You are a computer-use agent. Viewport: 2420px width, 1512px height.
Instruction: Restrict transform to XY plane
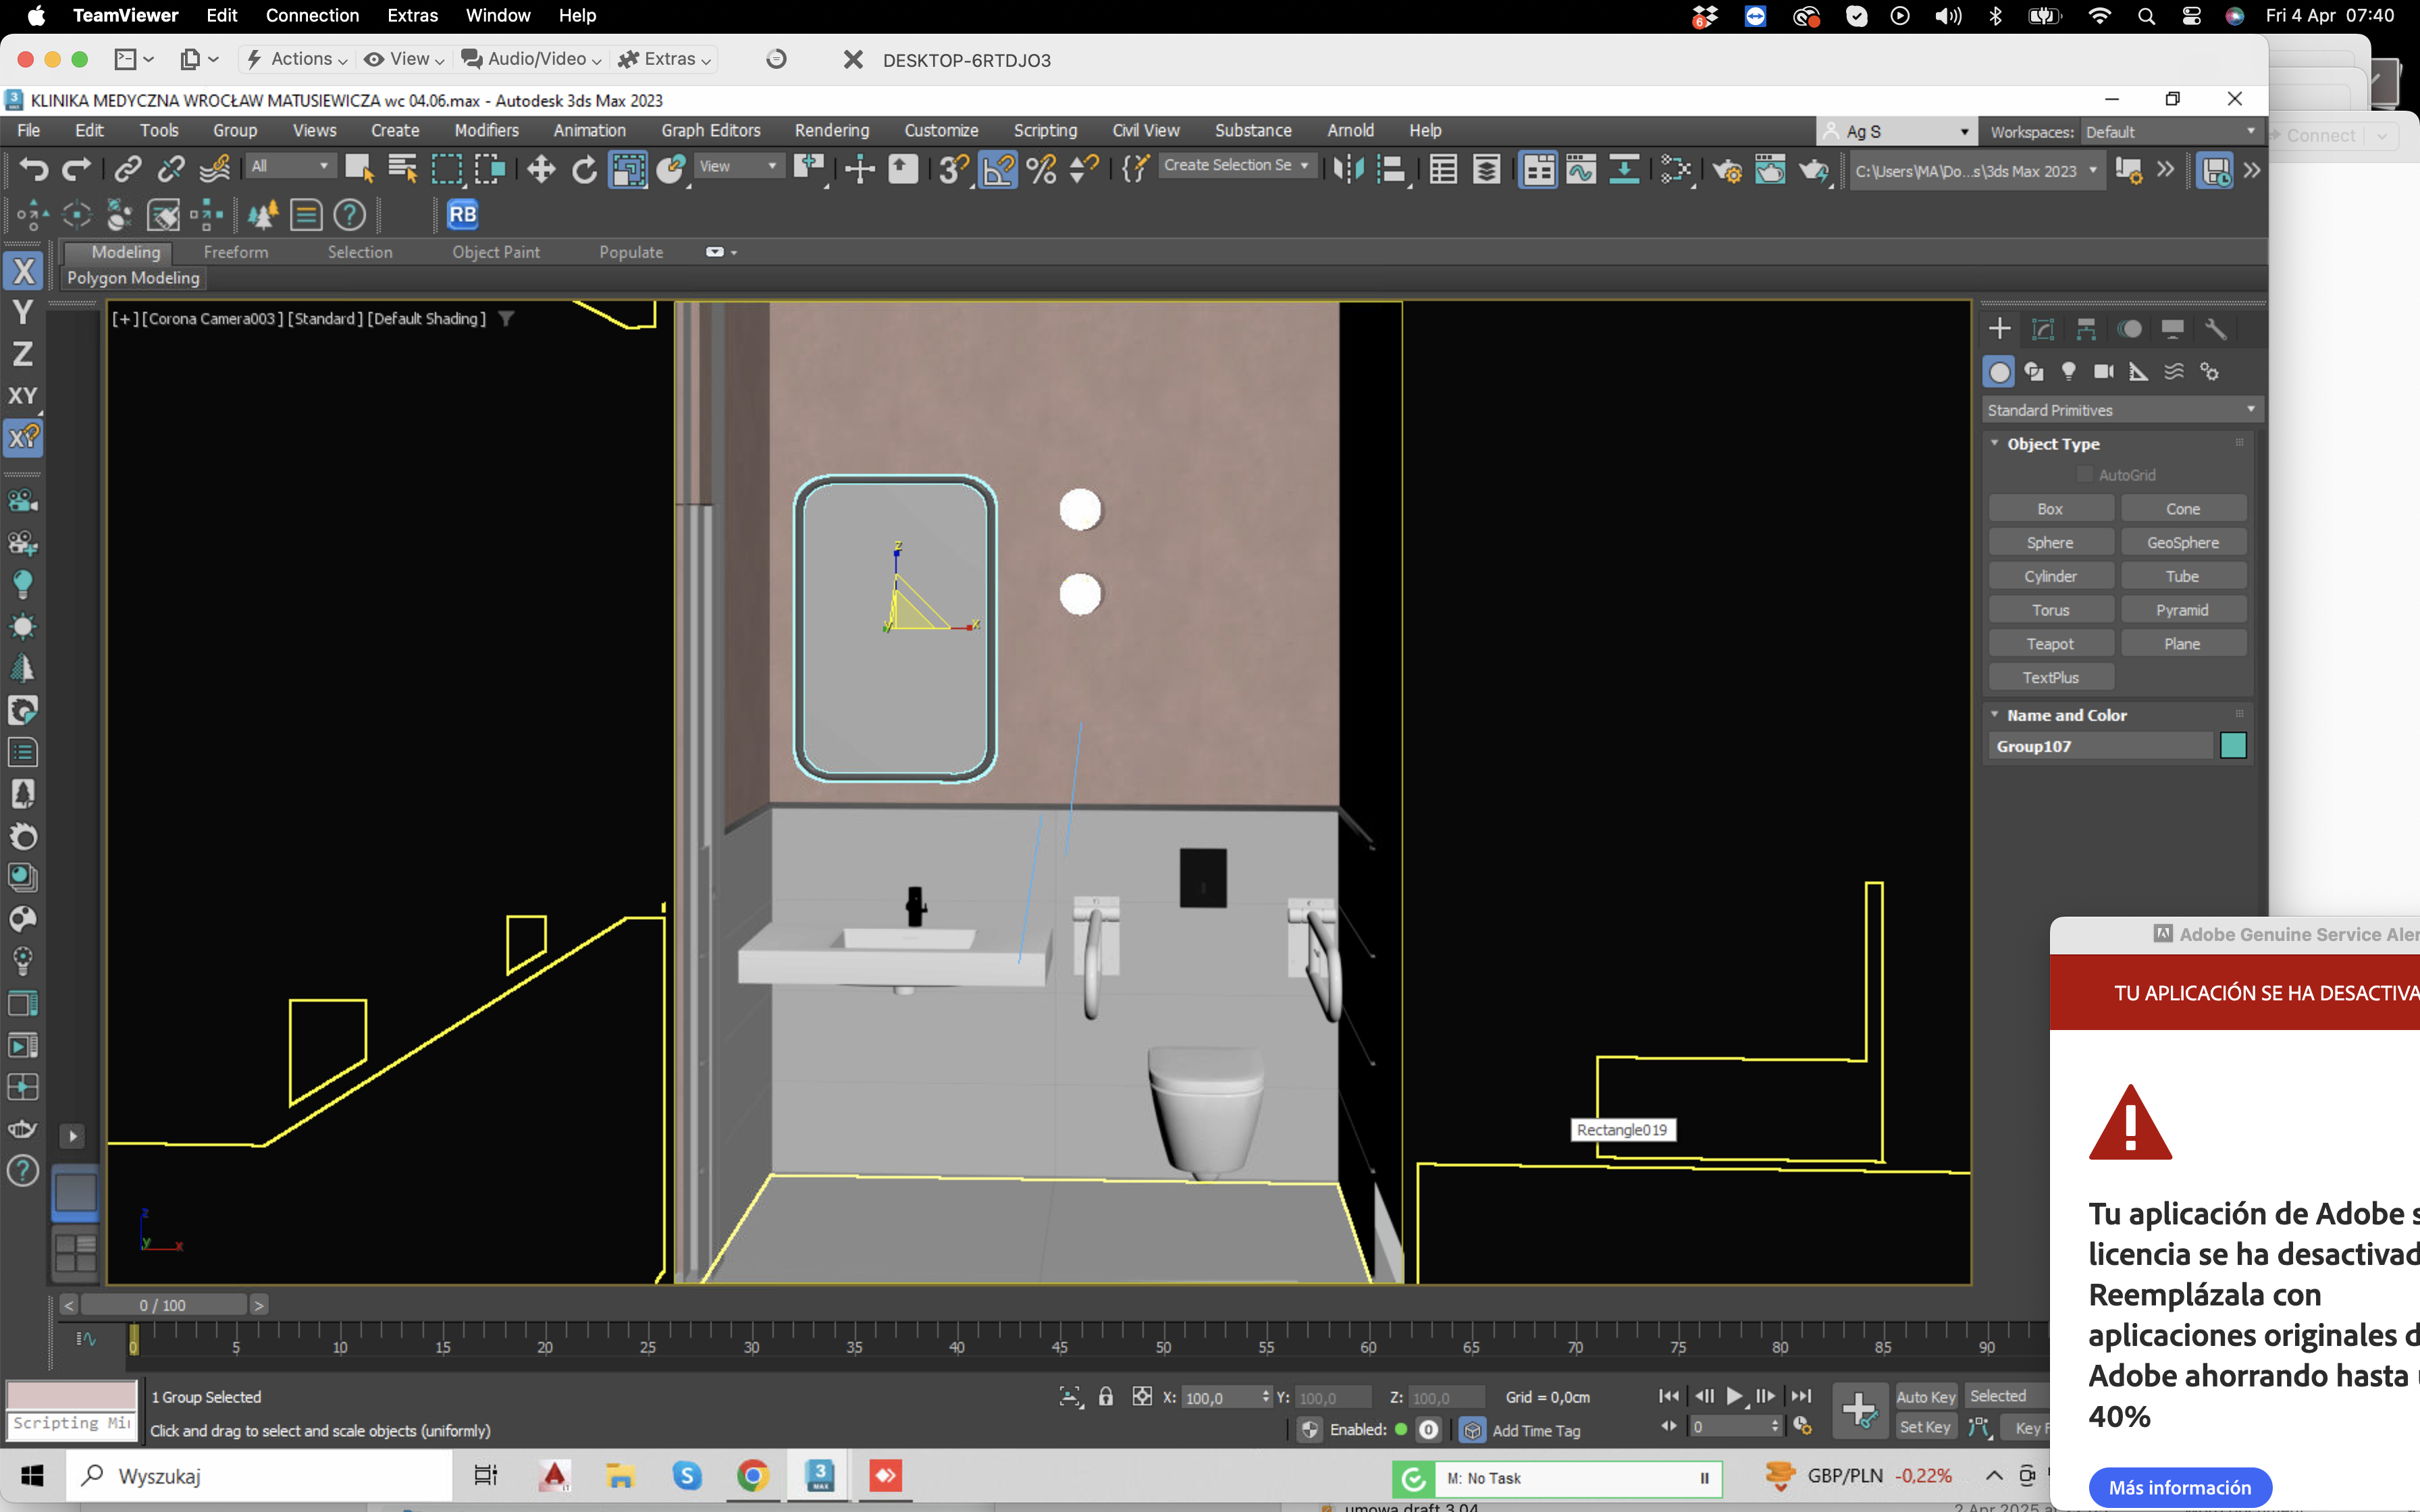pos(23,395)
